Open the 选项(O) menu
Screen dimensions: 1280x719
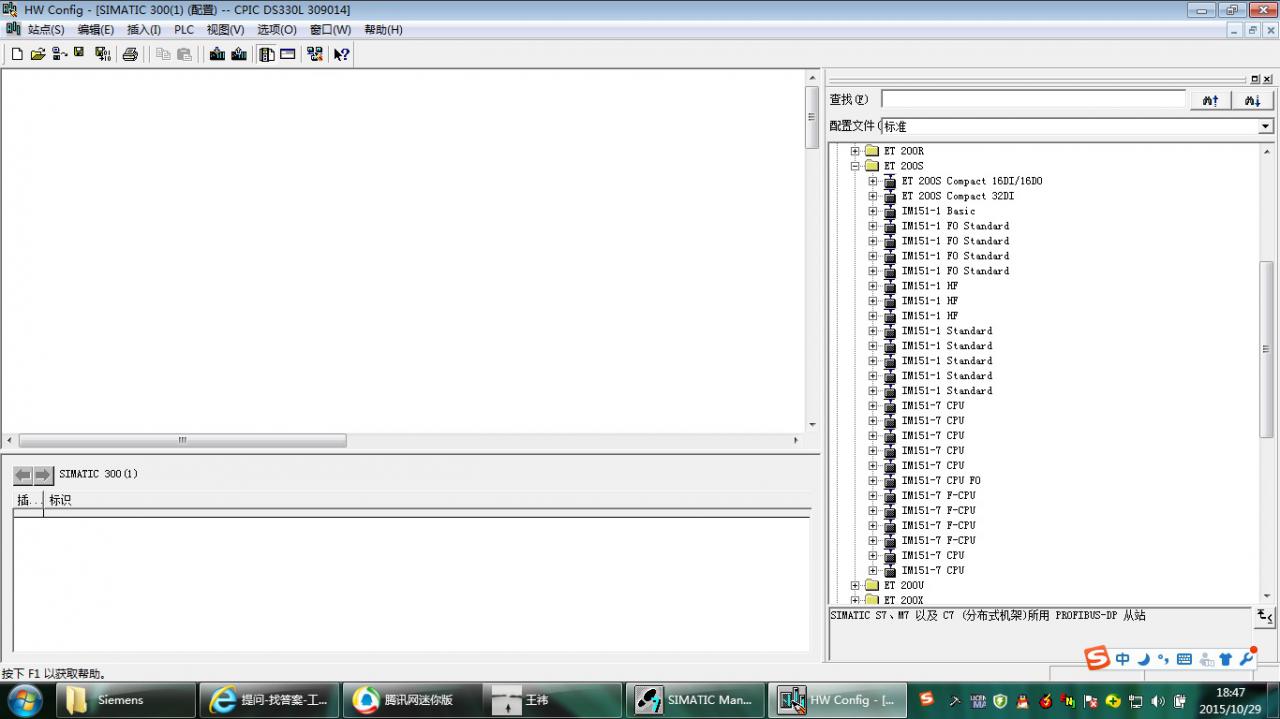[277, 30]
